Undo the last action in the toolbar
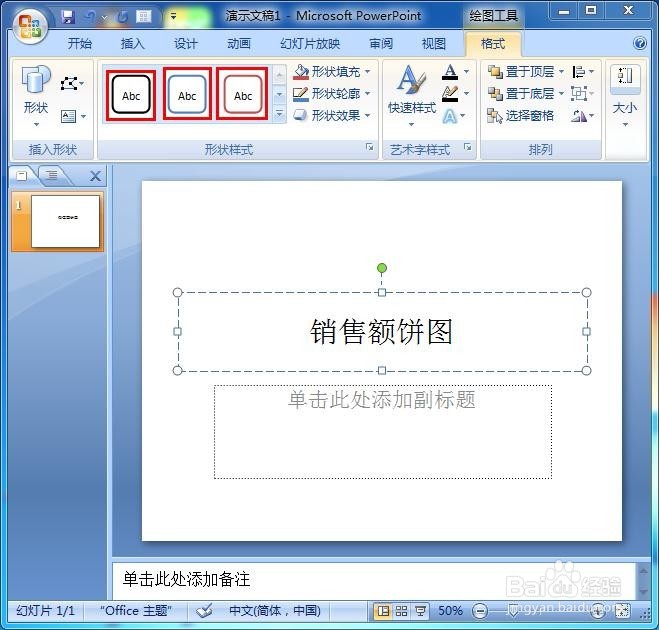The width and height of the screenshot is (659, 630). pos(90,17)
